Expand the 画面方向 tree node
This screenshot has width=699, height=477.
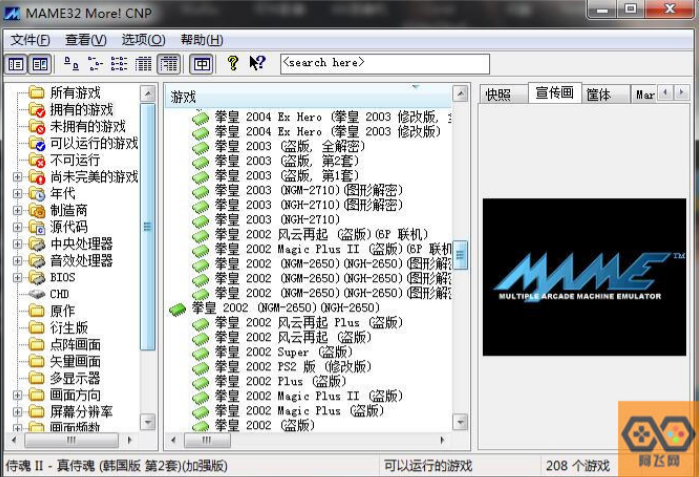(x=17, y=395)
